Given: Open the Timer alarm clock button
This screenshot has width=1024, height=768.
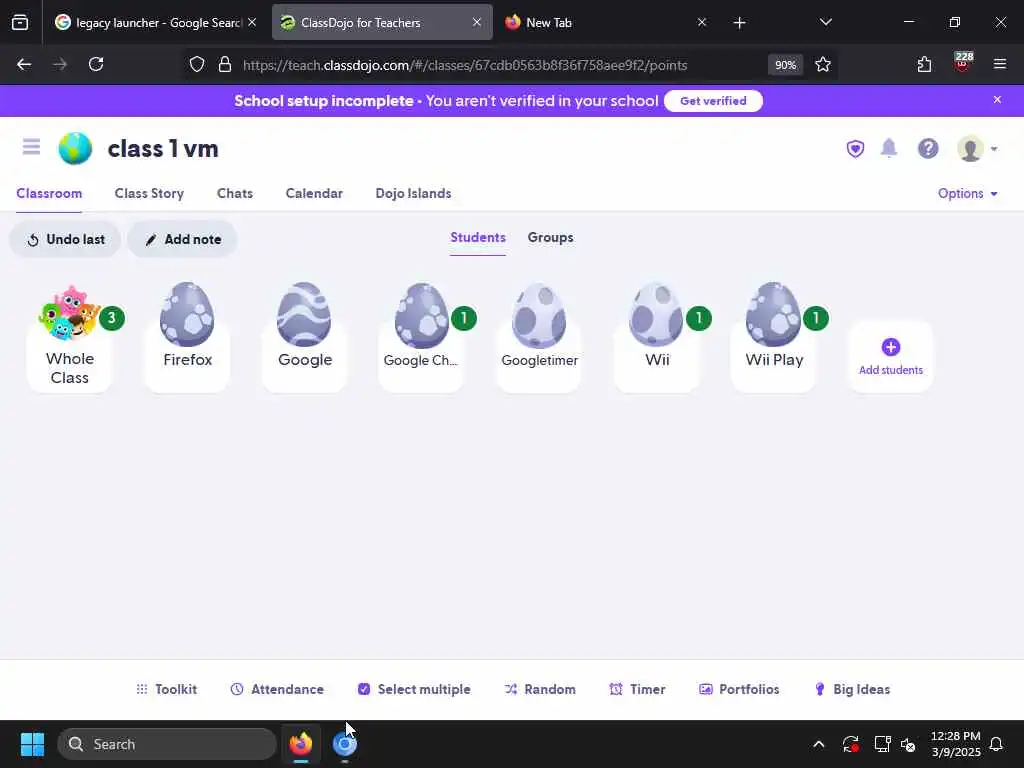Looking at the screenshot, I should tap(637, 690).
